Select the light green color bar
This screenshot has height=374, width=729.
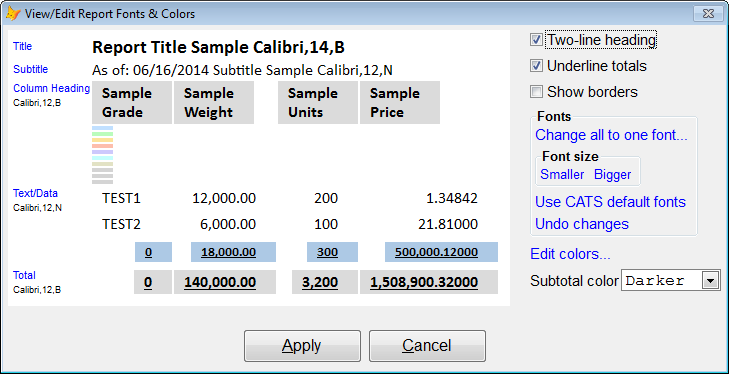pos(103,134)
